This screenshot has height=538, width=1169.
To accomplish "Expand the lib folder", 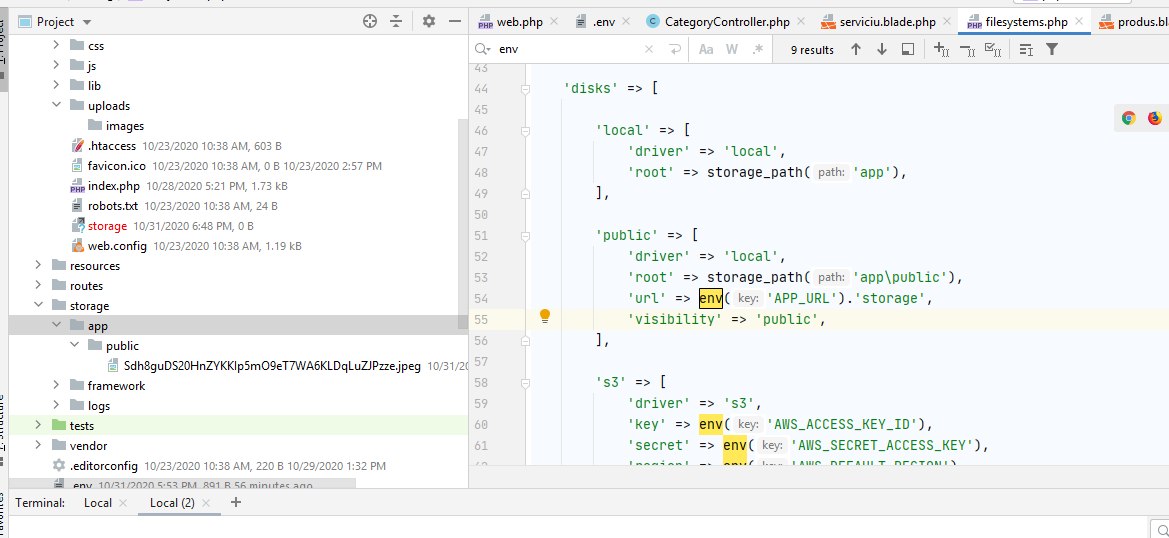I will click(56, 86).
